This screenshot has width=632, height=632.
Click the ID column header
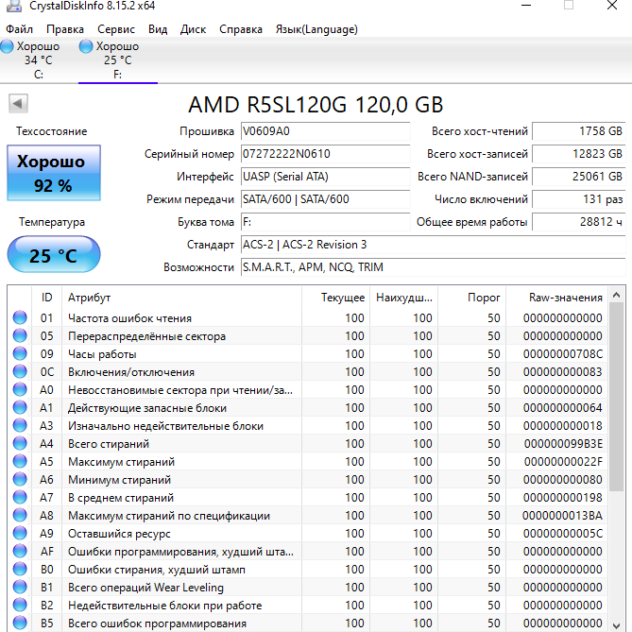[47, 297]
